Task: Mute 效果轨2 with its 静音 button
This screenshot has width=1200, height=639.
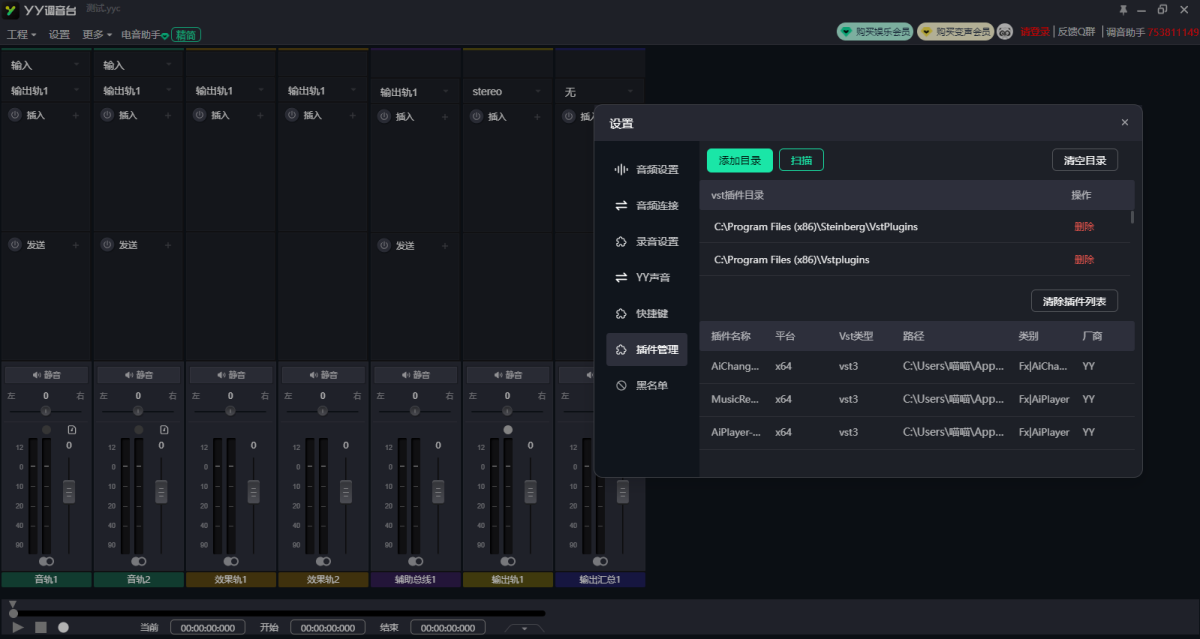Action: [x=323, y=375]
